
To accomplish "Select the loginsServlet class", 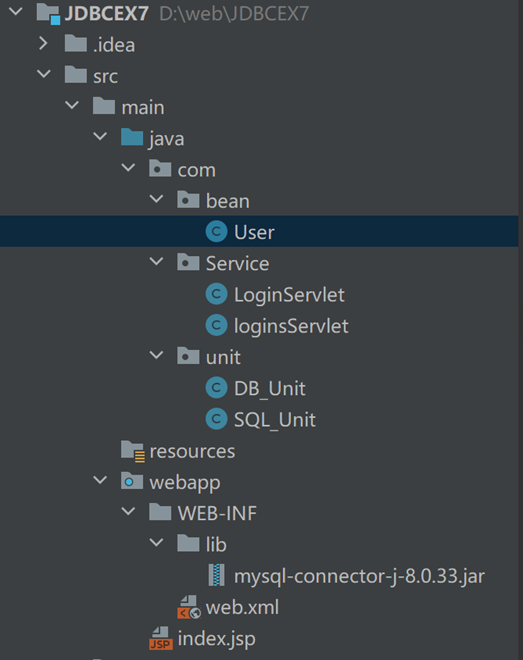I will tap(291, 326).
